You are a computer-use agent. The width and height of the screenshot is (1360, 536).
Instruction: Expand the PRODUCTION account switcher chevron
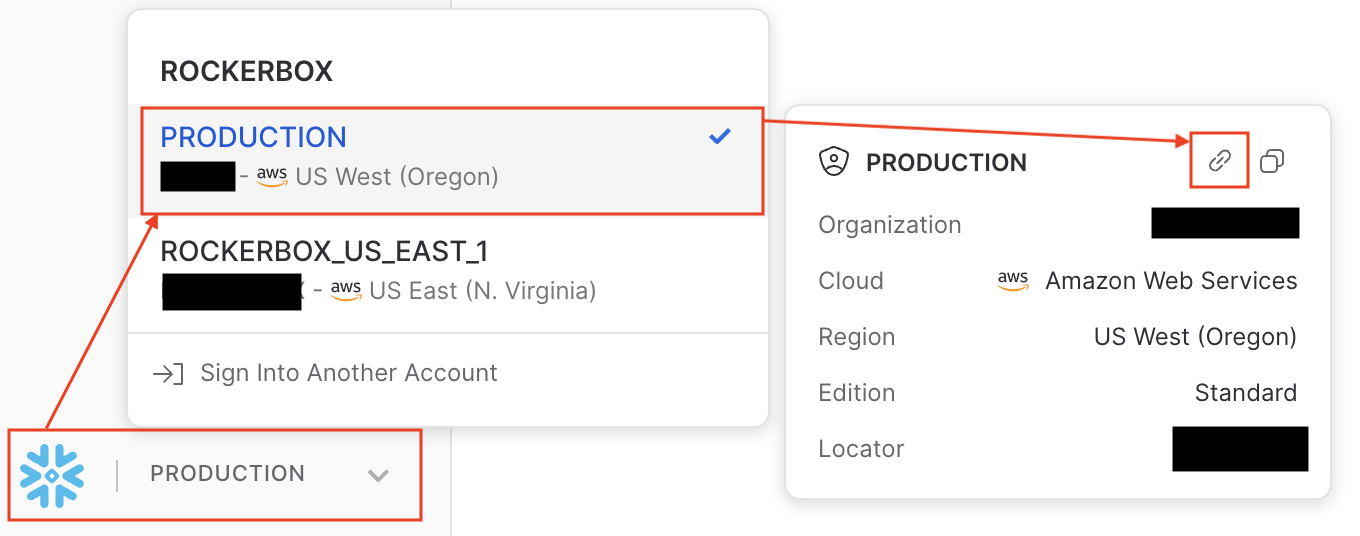coord(378,475)
